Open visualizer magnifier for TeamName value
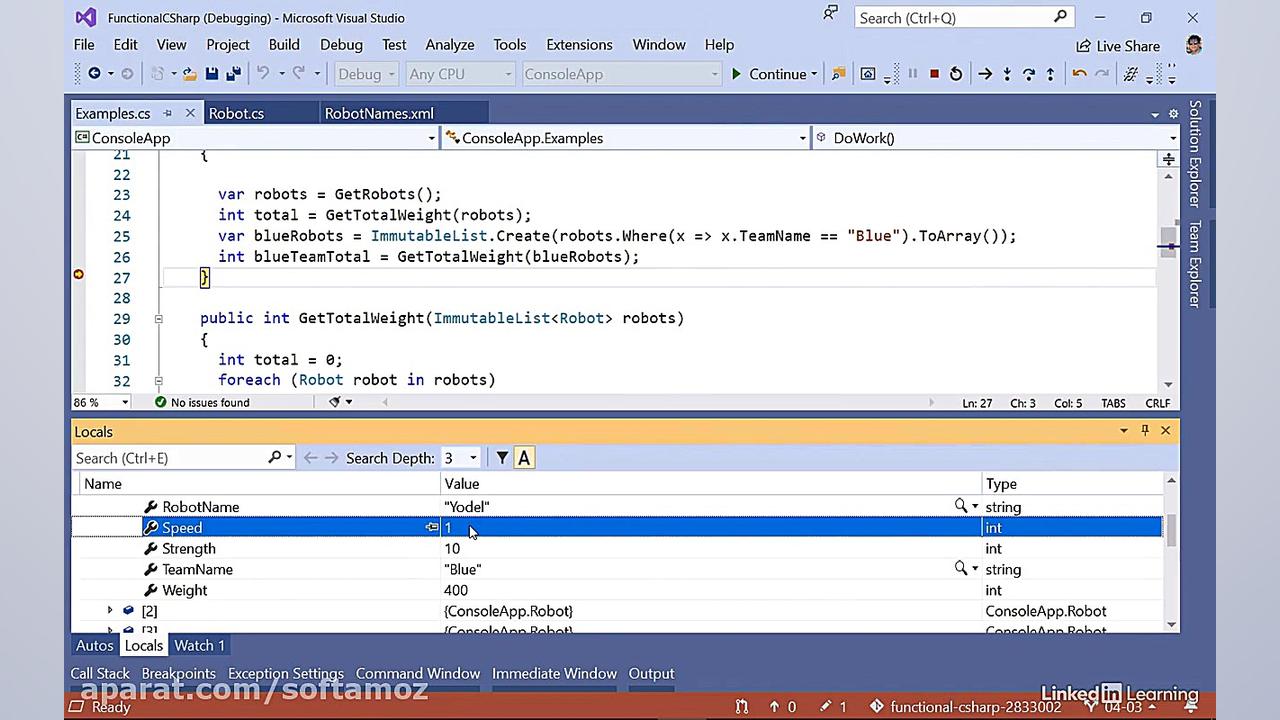Image resolution: width=1280 pixels, height=720 pixels. point(961,569)
